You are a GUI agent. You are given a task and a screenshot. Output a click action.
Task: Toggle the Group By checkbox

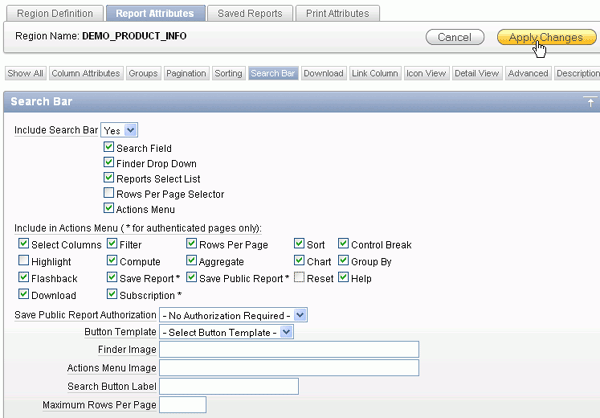[343, 260]
